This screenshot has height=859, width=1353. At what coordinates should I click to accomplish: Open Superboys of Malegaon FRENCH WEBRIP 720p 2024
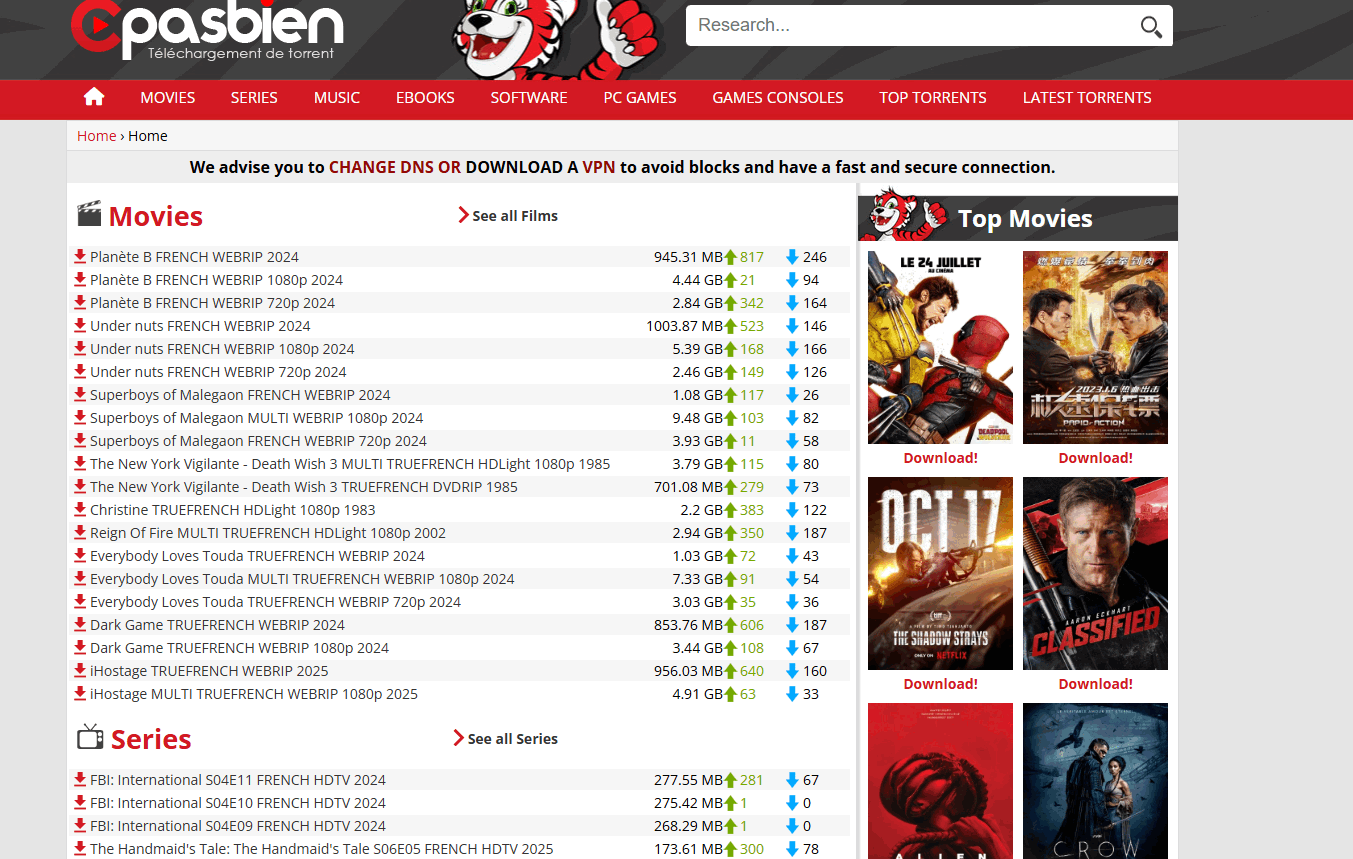click(x=258, y=441)
